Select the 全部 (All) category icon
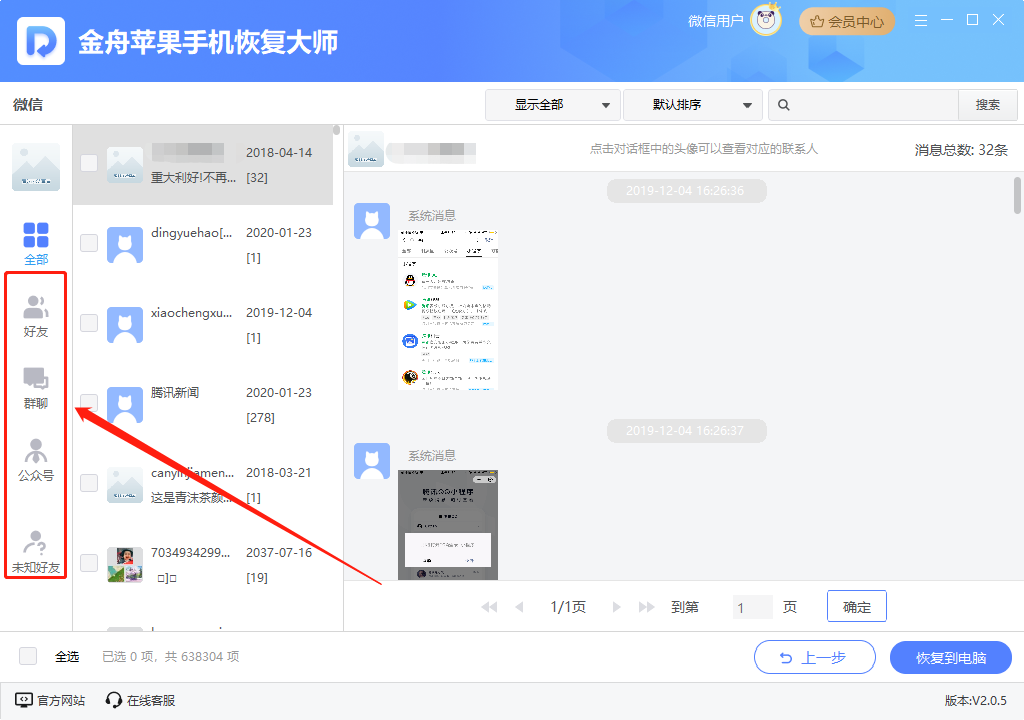 [x=36, y=243]
